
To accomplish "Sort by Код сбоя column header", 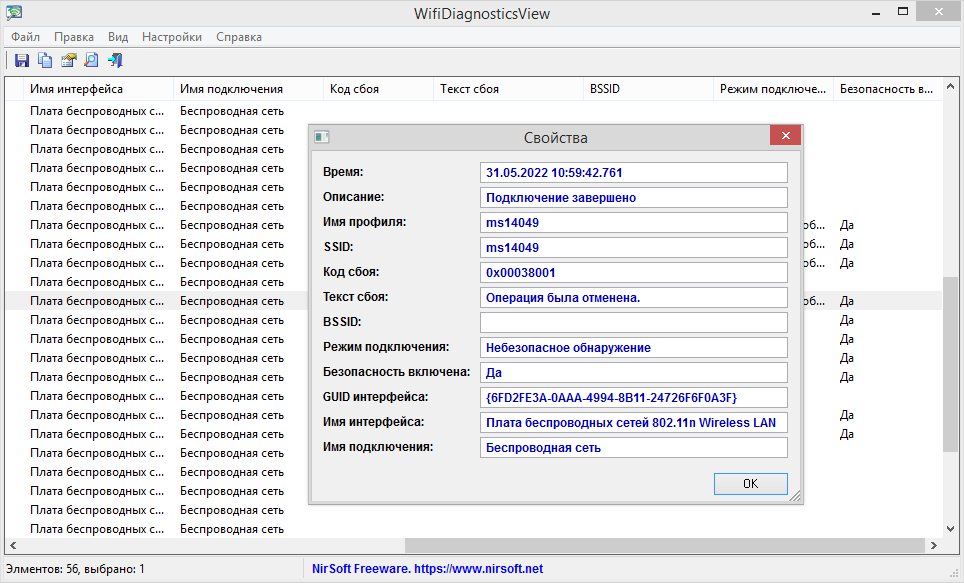I will tap(378, 89).
